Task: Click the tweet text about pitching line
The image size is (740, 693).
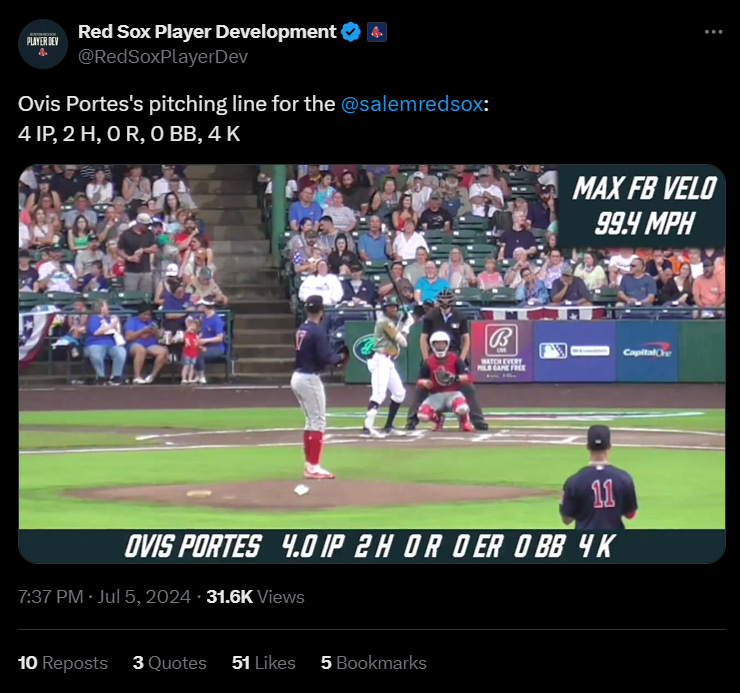Action: (253, 119)
